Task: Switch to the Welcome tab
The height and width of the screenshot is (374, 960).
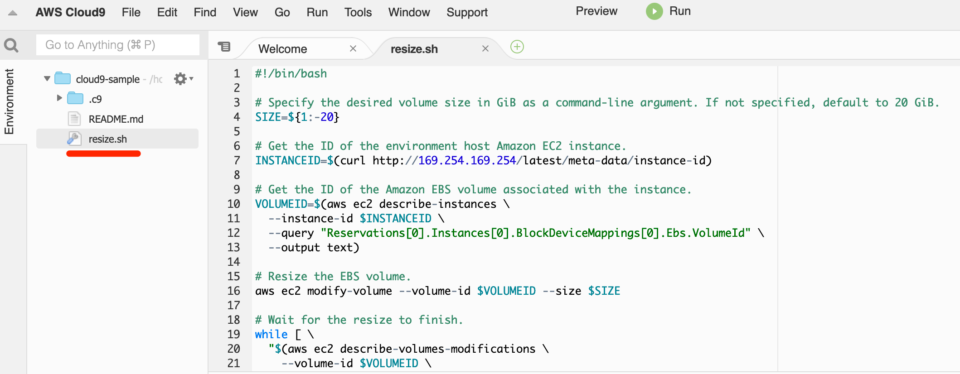Action: pyautogui.click(x=282, y=49)
